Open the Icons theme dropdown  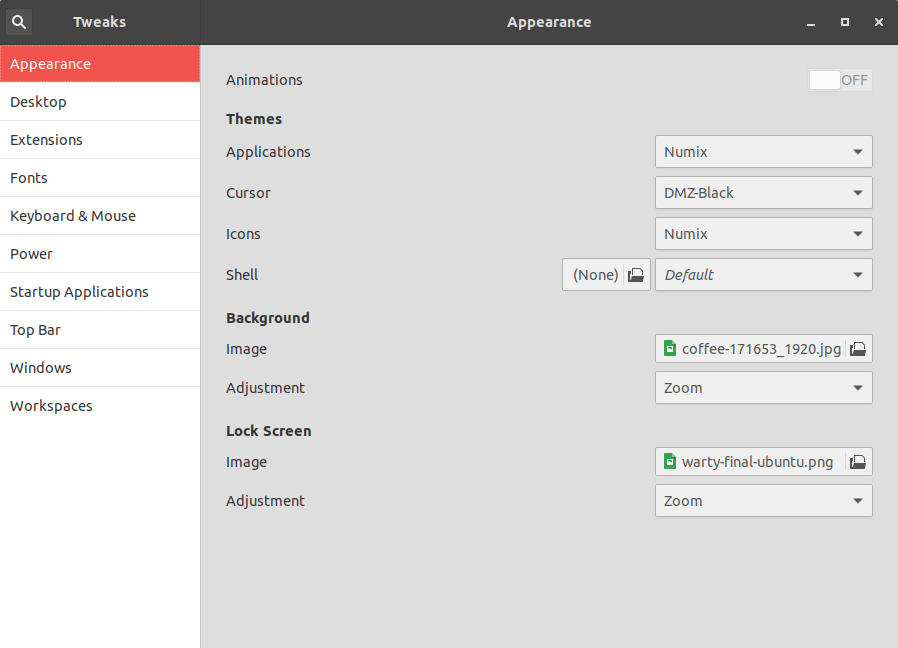point(763,234)
